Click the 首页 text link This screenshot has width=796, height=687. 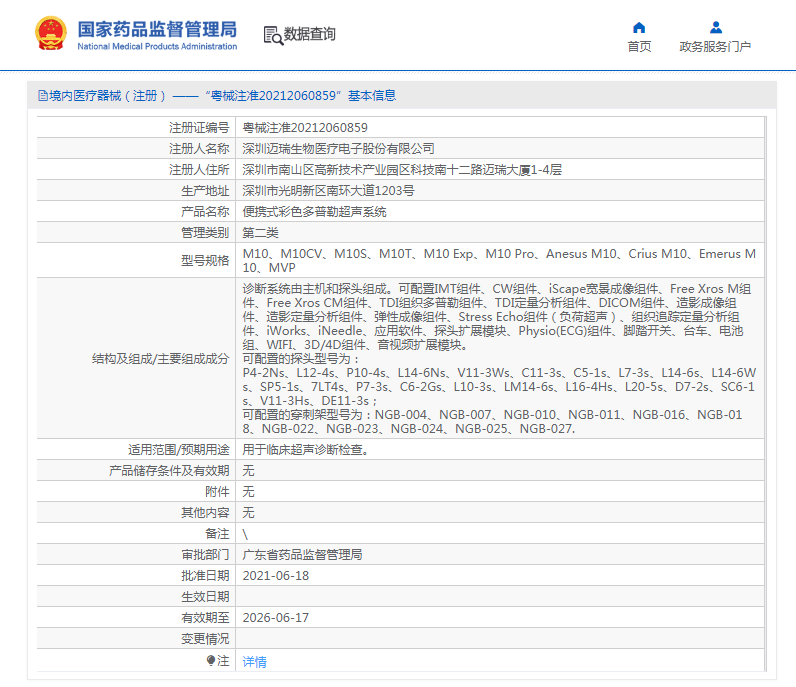coord(639,47)
